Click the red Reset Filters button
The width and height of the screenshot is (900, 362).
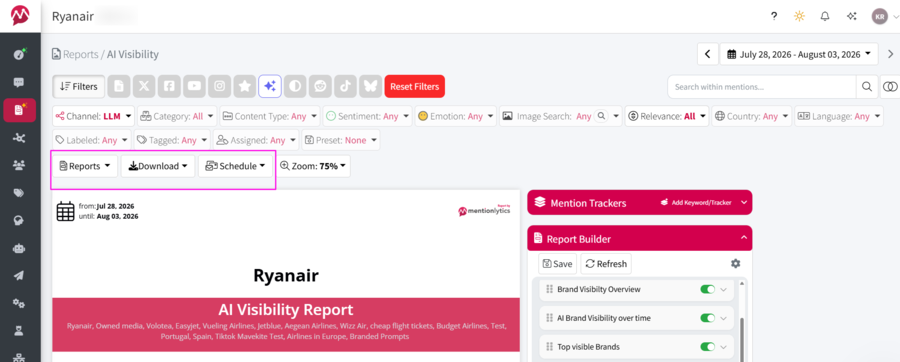point(414,87)
